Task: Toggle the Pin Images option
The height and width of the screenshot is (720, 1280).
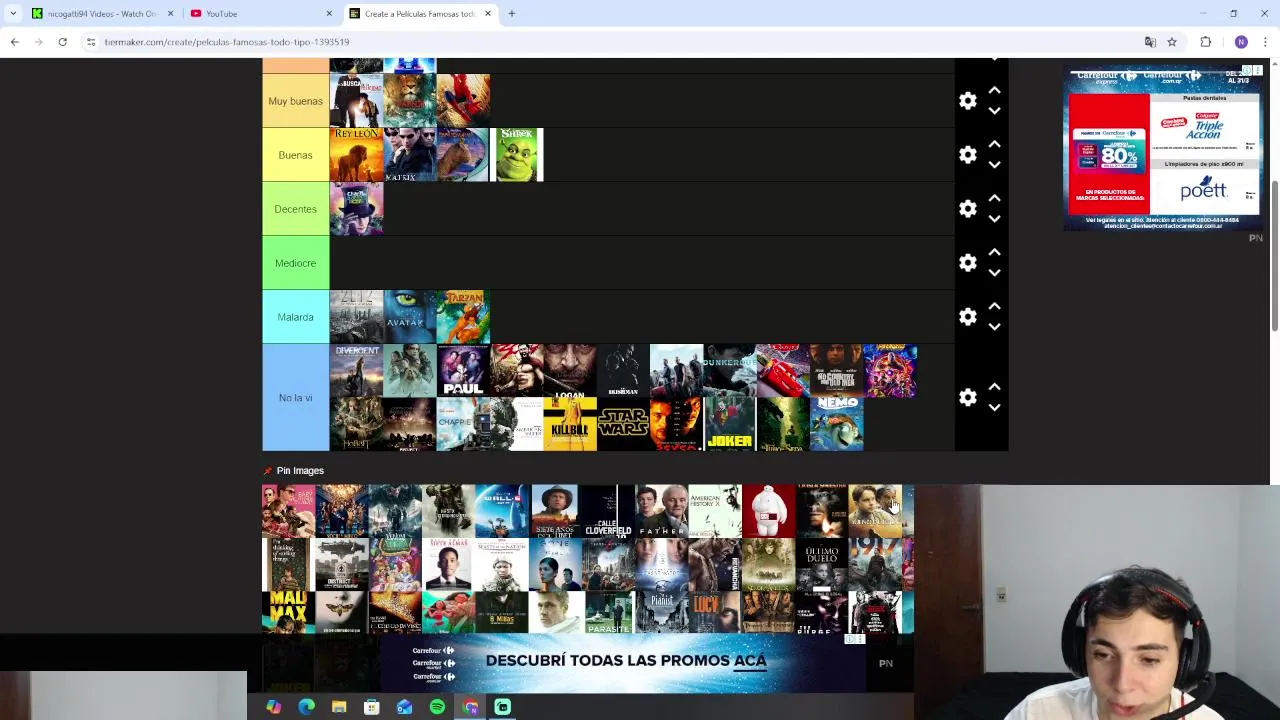Action: pos(293,470)
